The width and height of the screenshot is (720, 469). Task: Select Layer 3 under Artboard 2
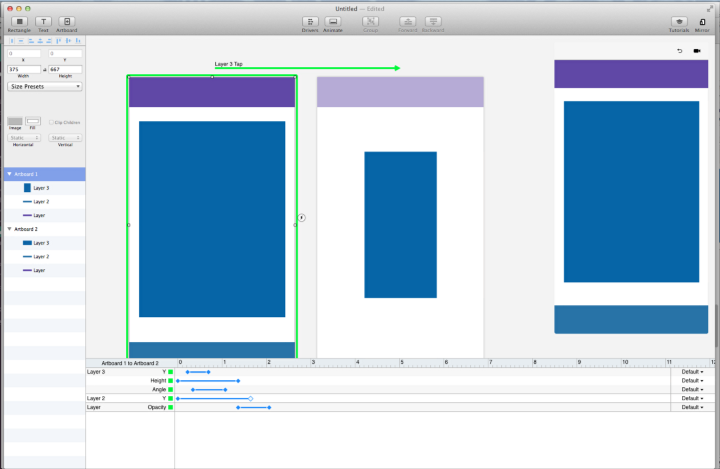pyautogui.click(x=45, y=243)
